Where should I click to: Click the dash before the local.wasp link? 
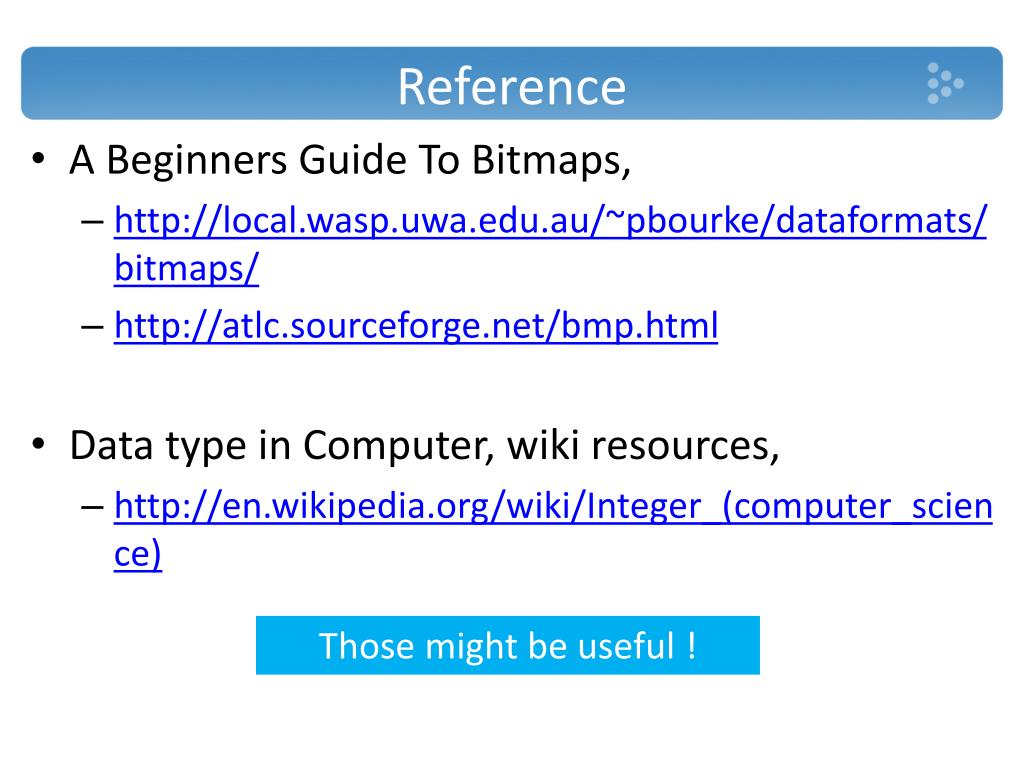tap(92, 223)
